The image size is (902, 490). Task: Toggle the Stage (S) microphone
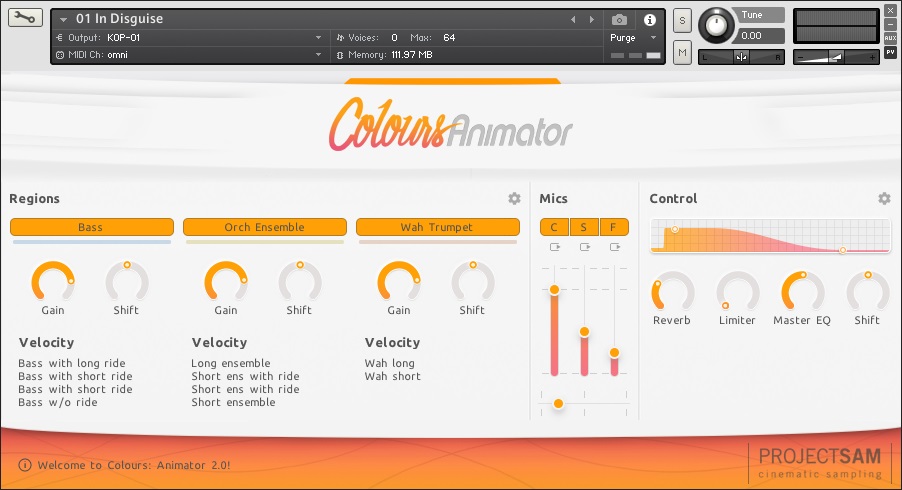coord(584,227)
